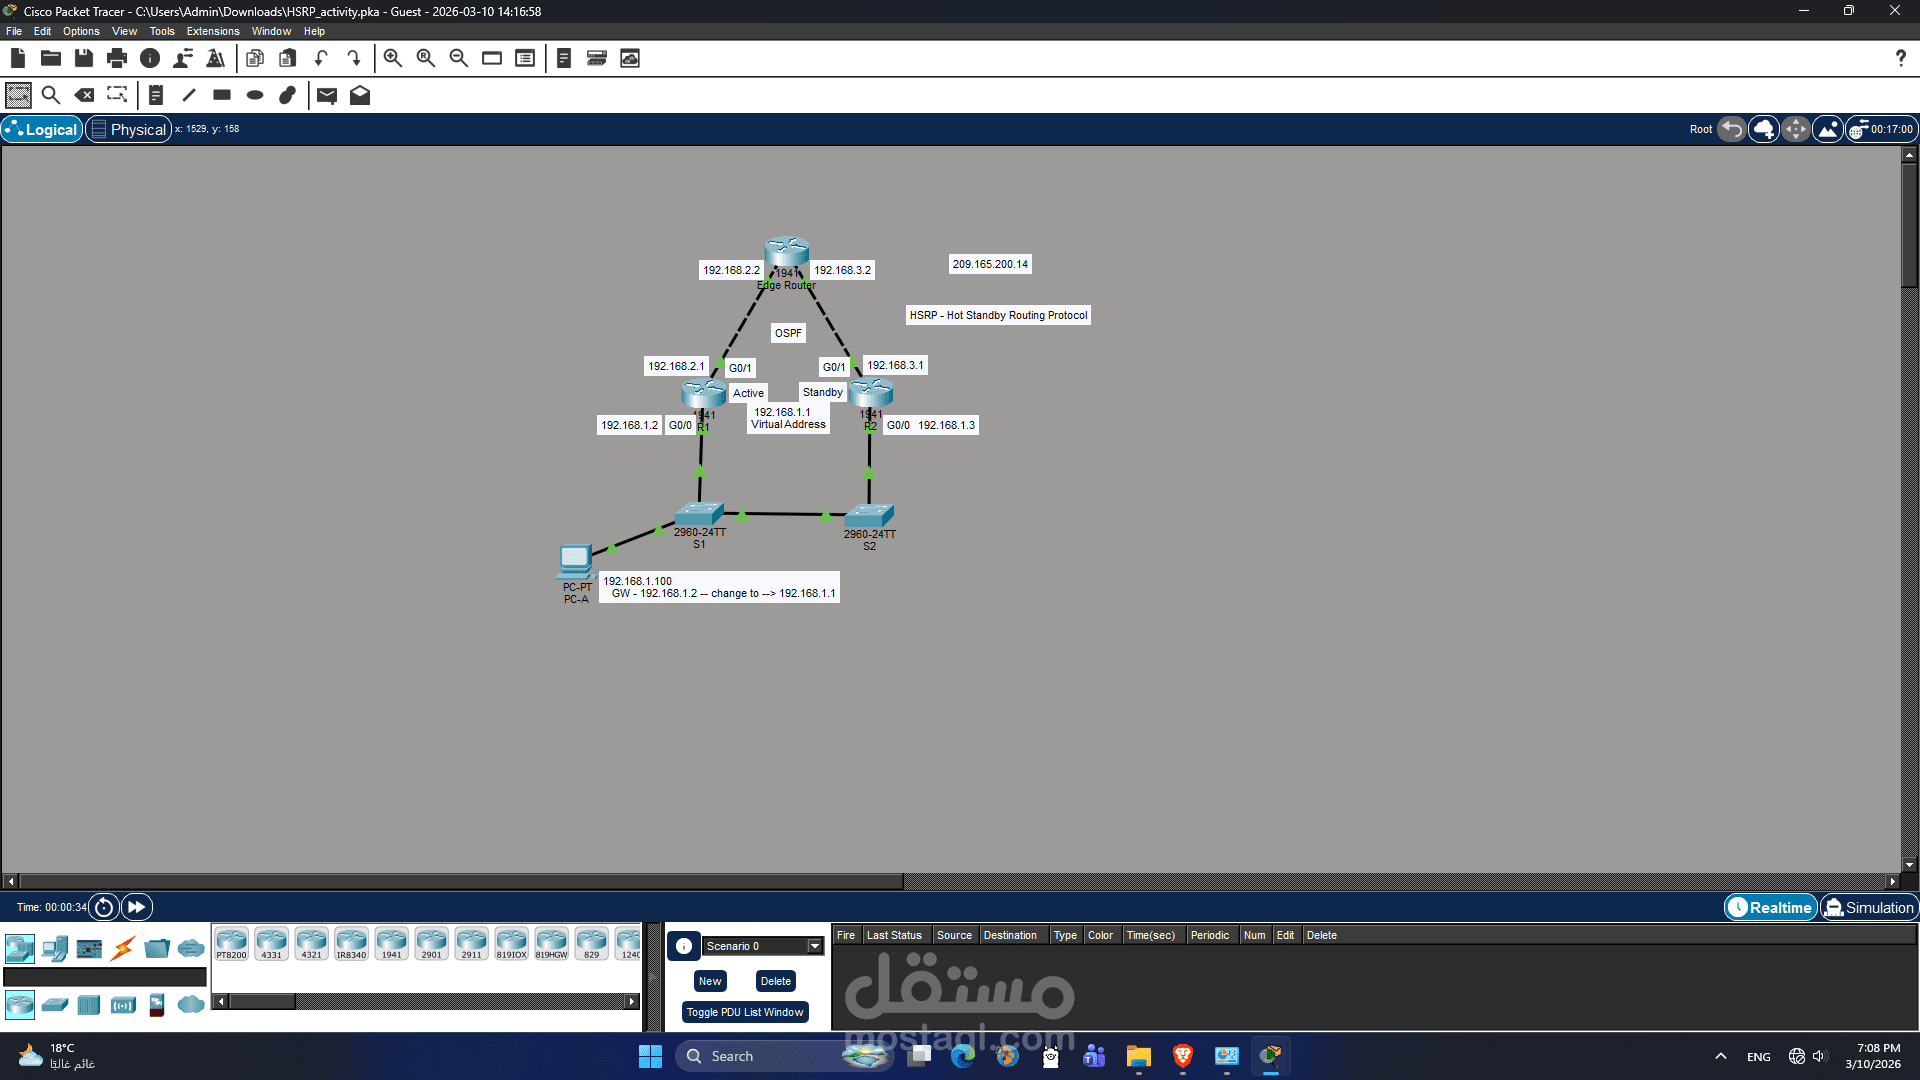
Task: Click the New file icon
Action: 18,58
